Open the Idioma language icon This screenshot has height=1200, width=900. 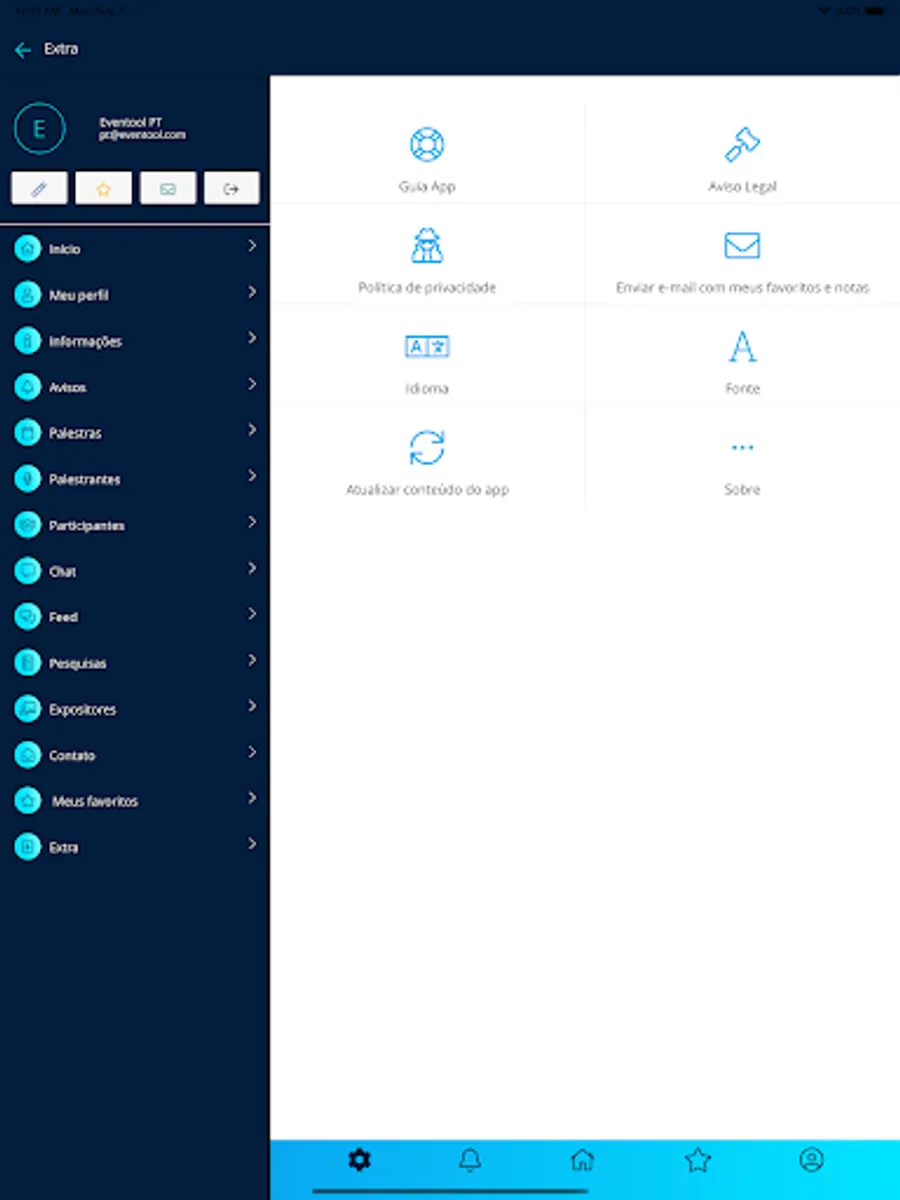pos(427,346)
